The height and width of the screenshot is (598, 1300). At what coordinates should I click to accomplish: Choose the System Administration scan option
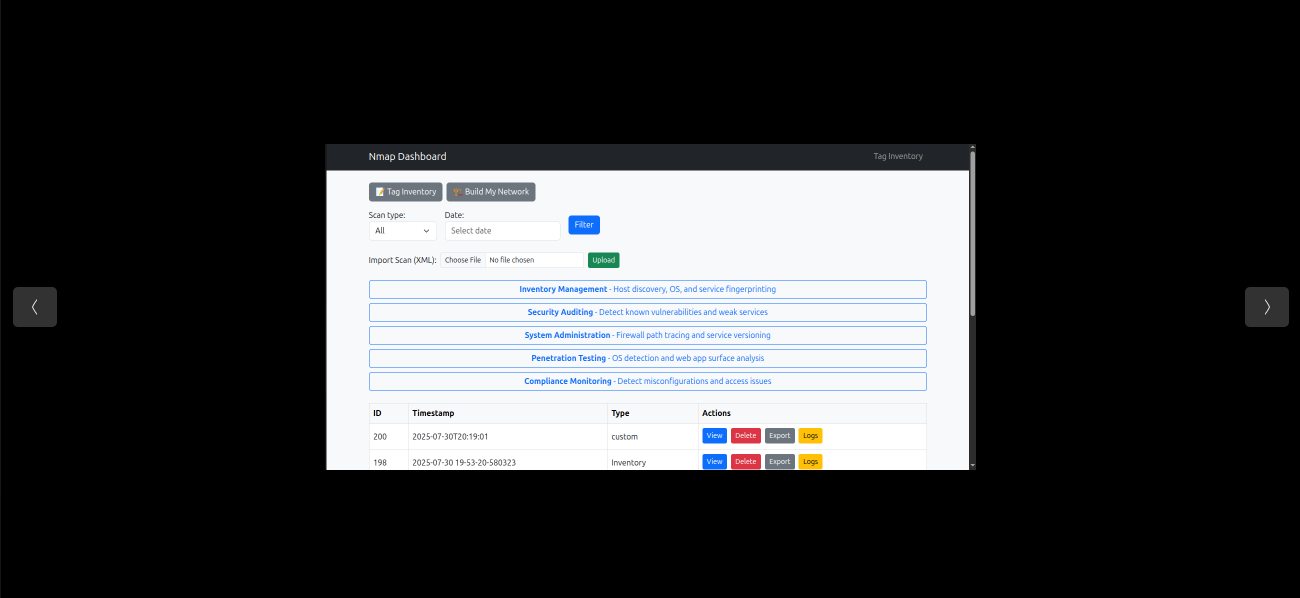pos(647,335)
